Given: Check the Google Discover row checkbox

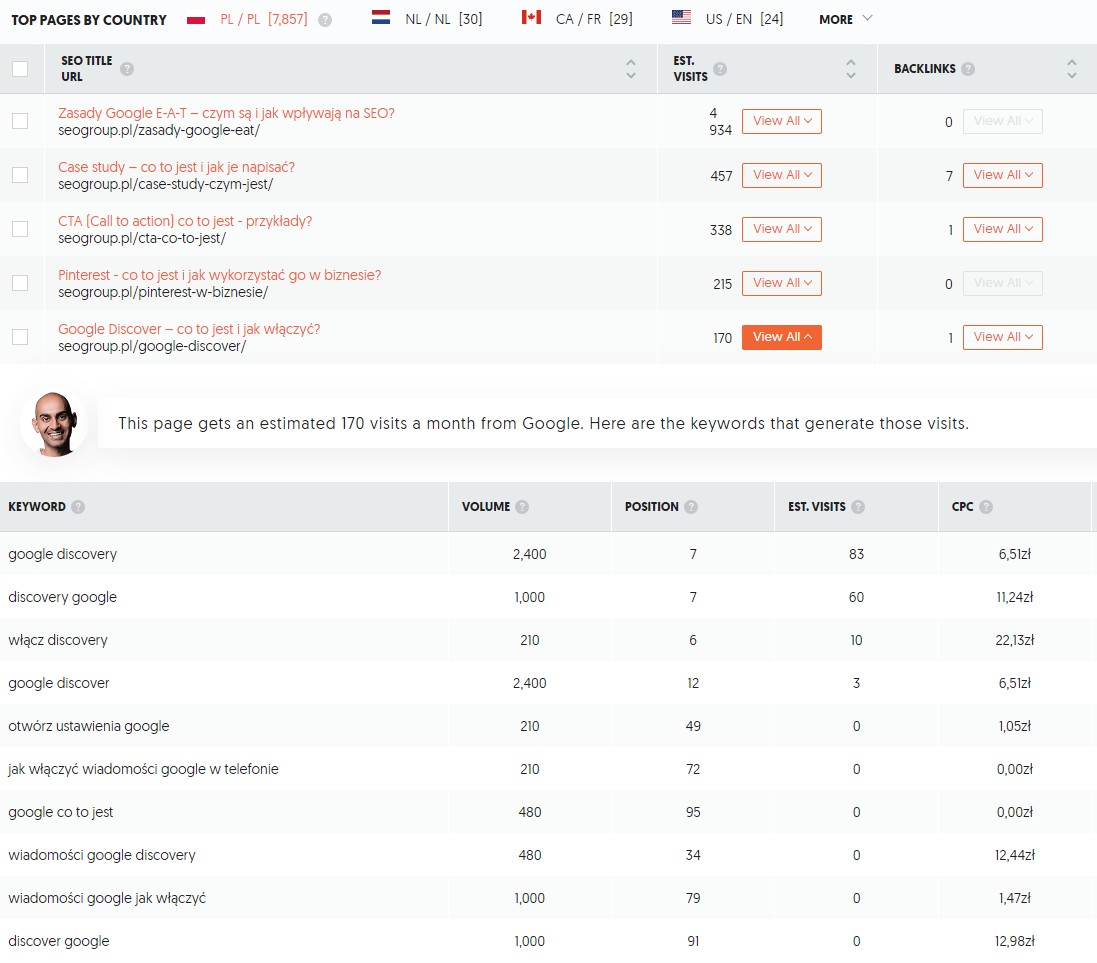Looking at the screenshot, I should (x=20, y=337).
